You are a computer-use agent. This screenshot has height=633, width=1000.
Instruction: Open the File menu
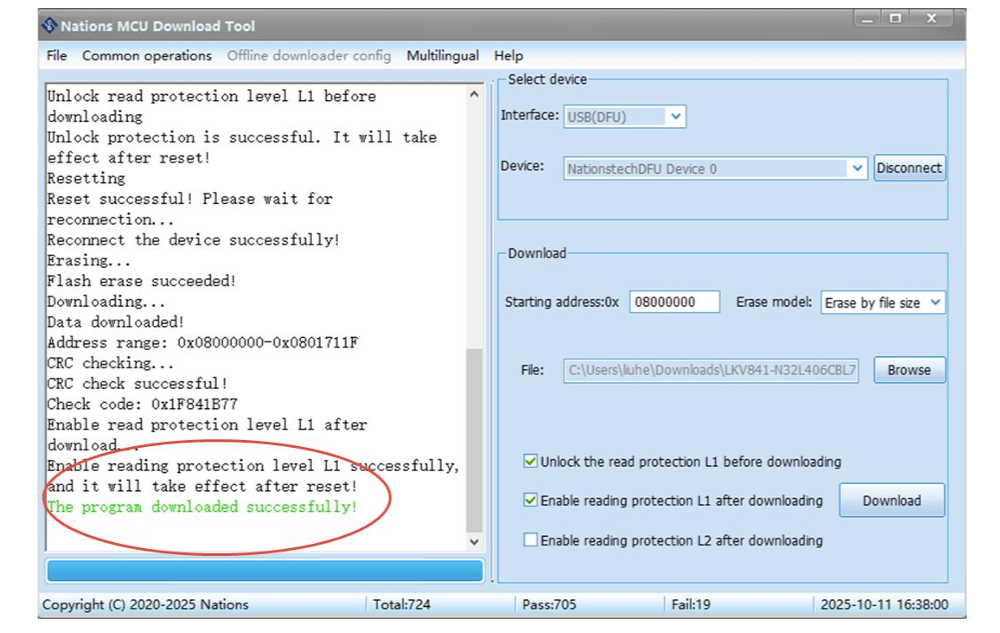click(x=57, y=56)
